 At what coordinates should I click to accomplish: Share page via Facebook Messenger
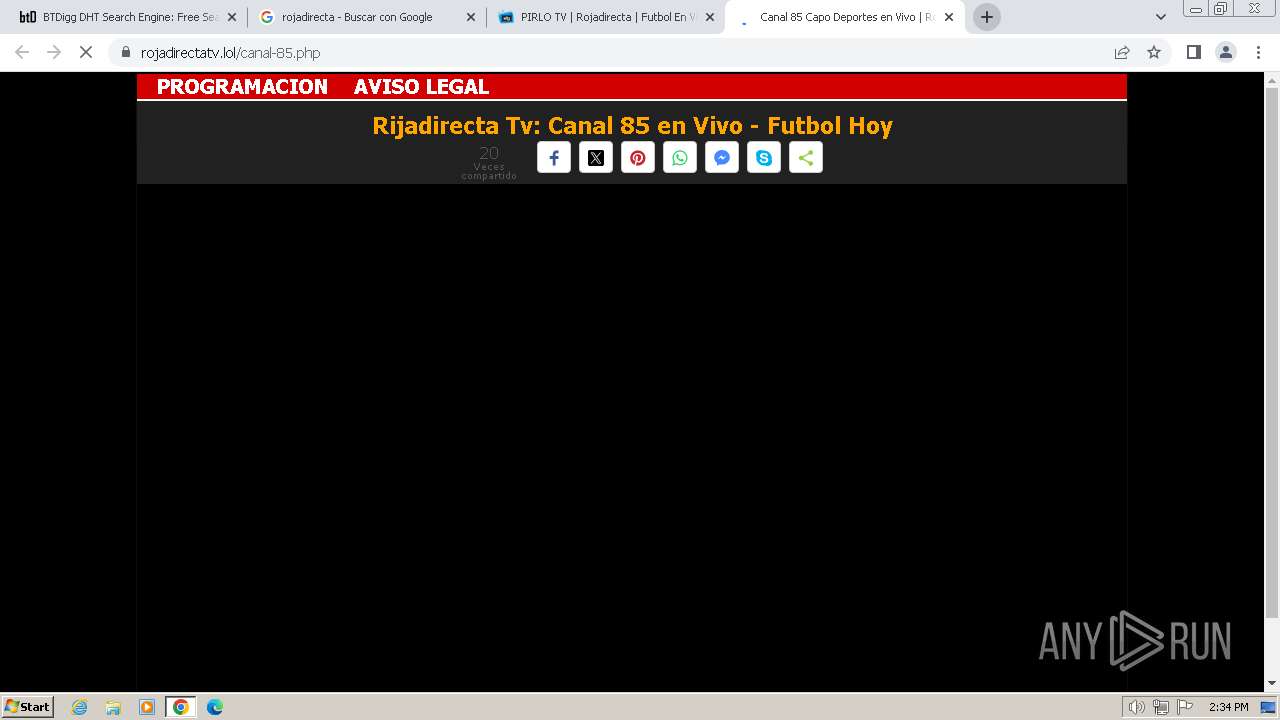[x=722, y=158]
